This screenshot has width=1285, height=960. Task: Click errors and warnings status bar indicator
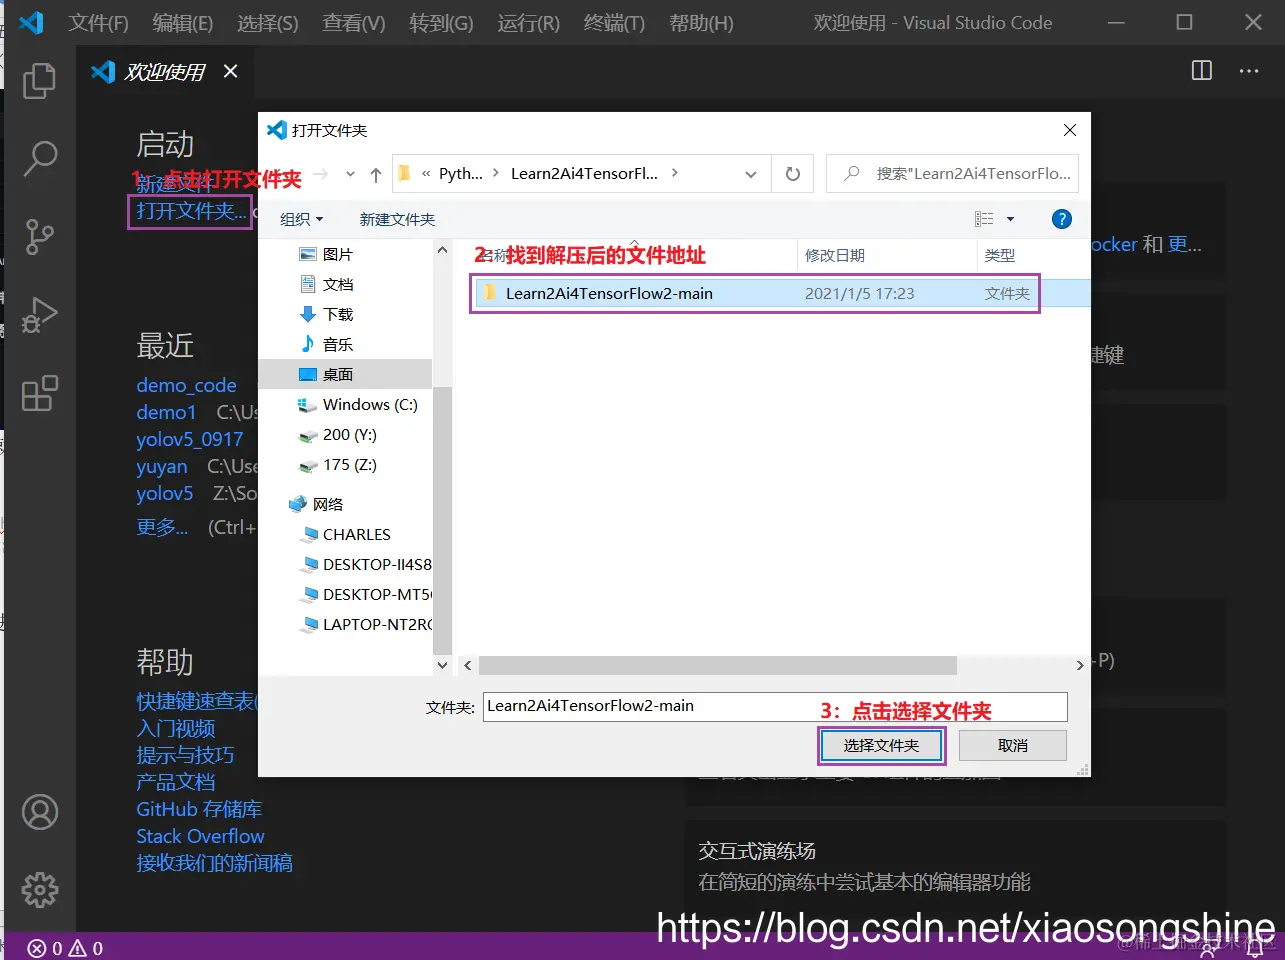point(66,948)
